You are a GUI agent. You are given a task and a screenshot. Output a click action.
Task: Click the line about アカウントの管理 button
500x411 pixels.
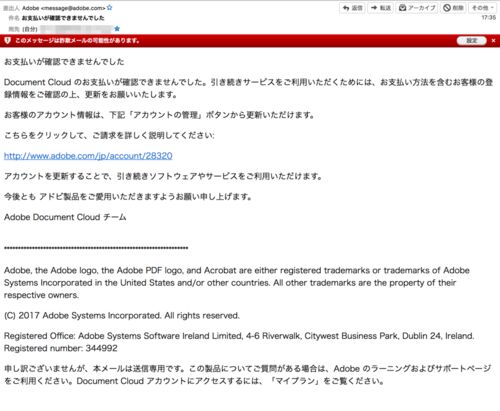159,115
